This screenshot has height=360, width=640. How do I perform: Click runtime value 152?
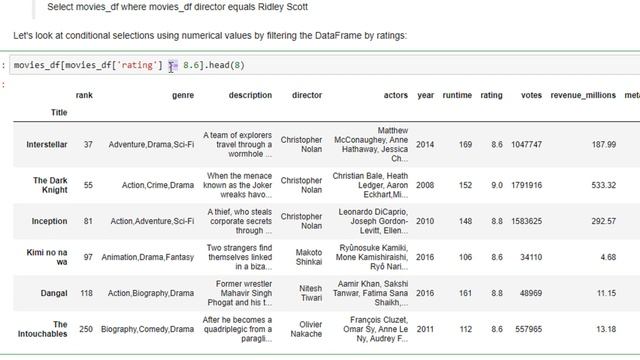pyautogui.click(x=465, y=185)
